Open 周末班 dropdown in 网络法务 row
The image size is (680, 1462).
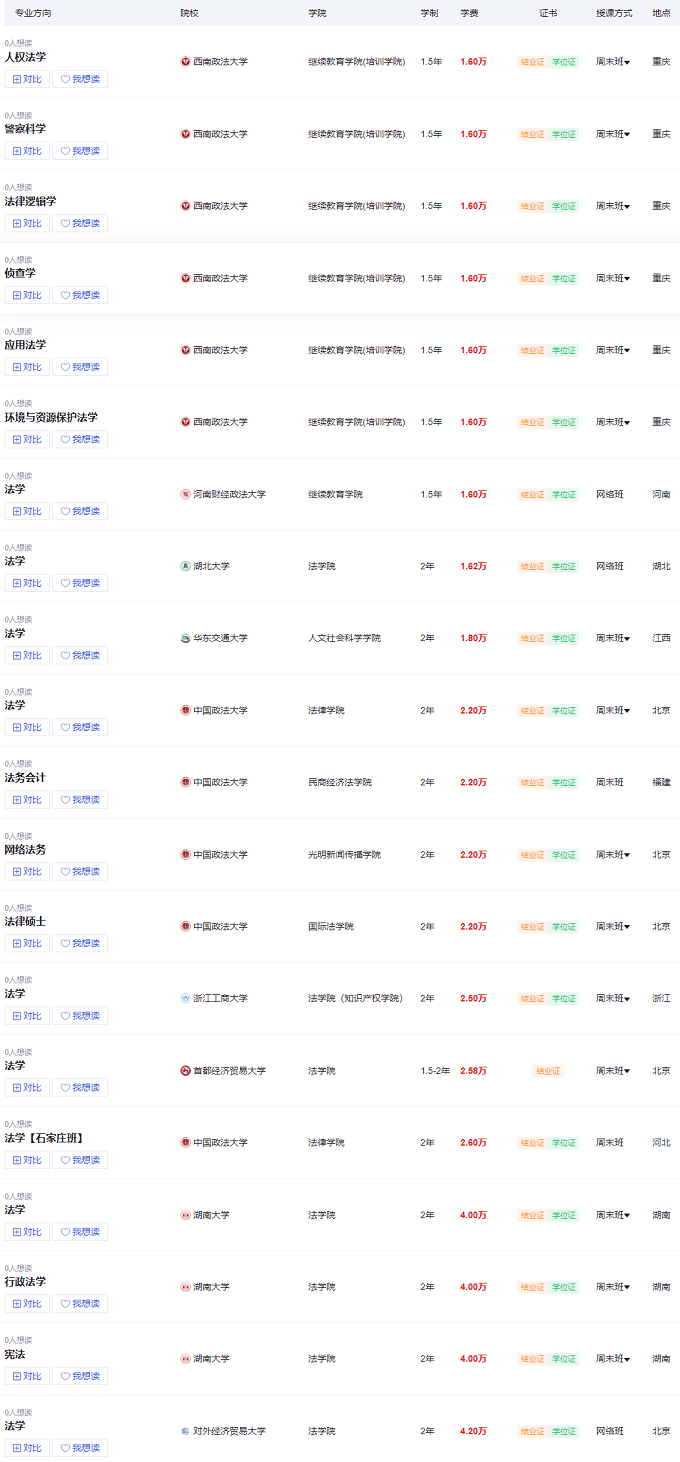pyautogui.click(x=613, y=855)
